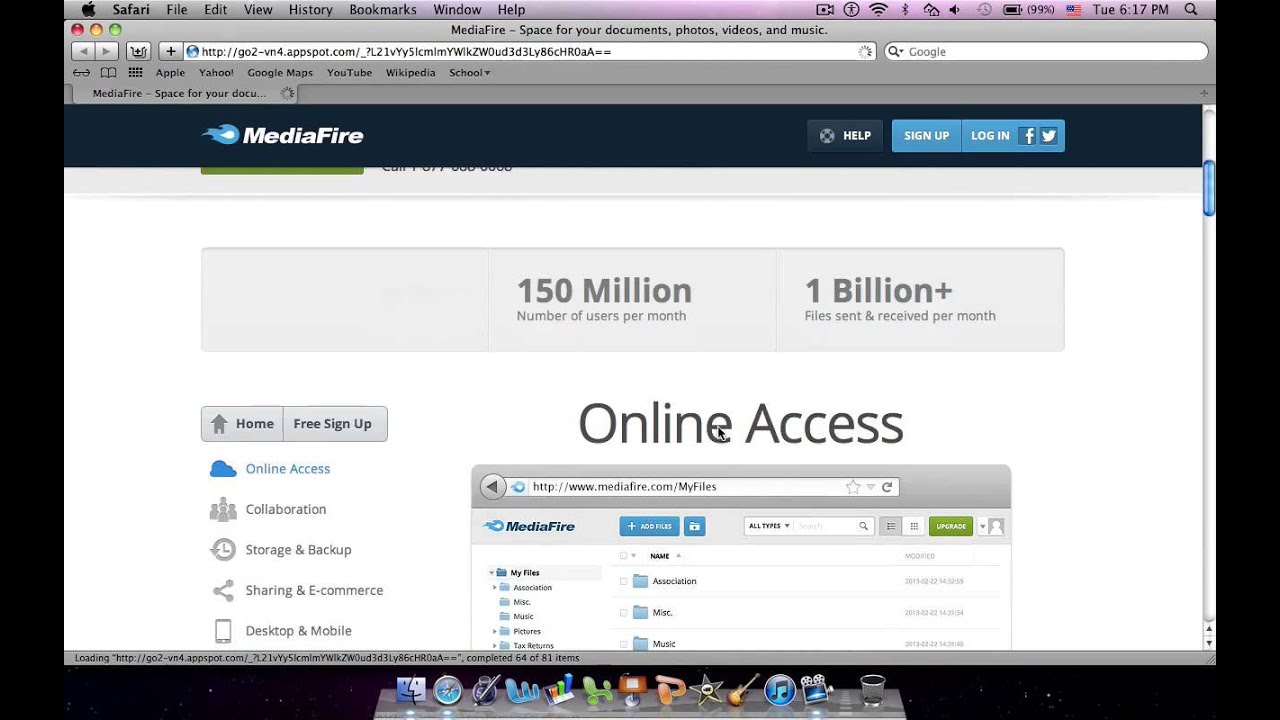Tick the select-all checkbox beside NAME

(623, 556)
